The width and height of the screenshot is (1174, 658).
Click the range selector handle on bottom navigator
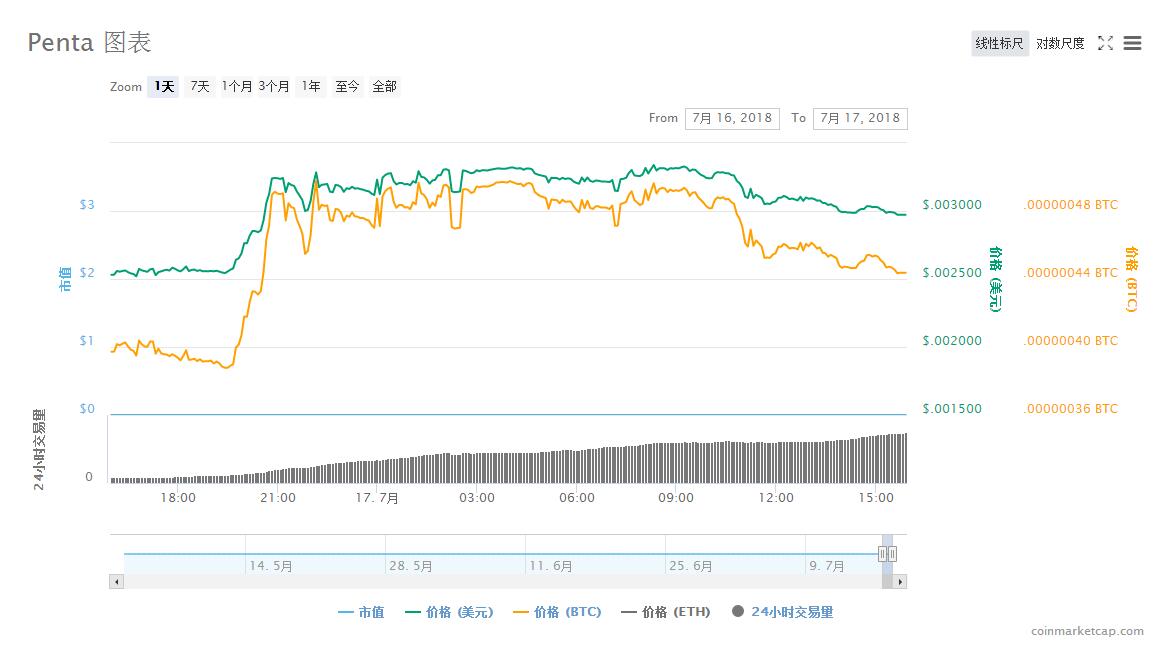point(886,555)
